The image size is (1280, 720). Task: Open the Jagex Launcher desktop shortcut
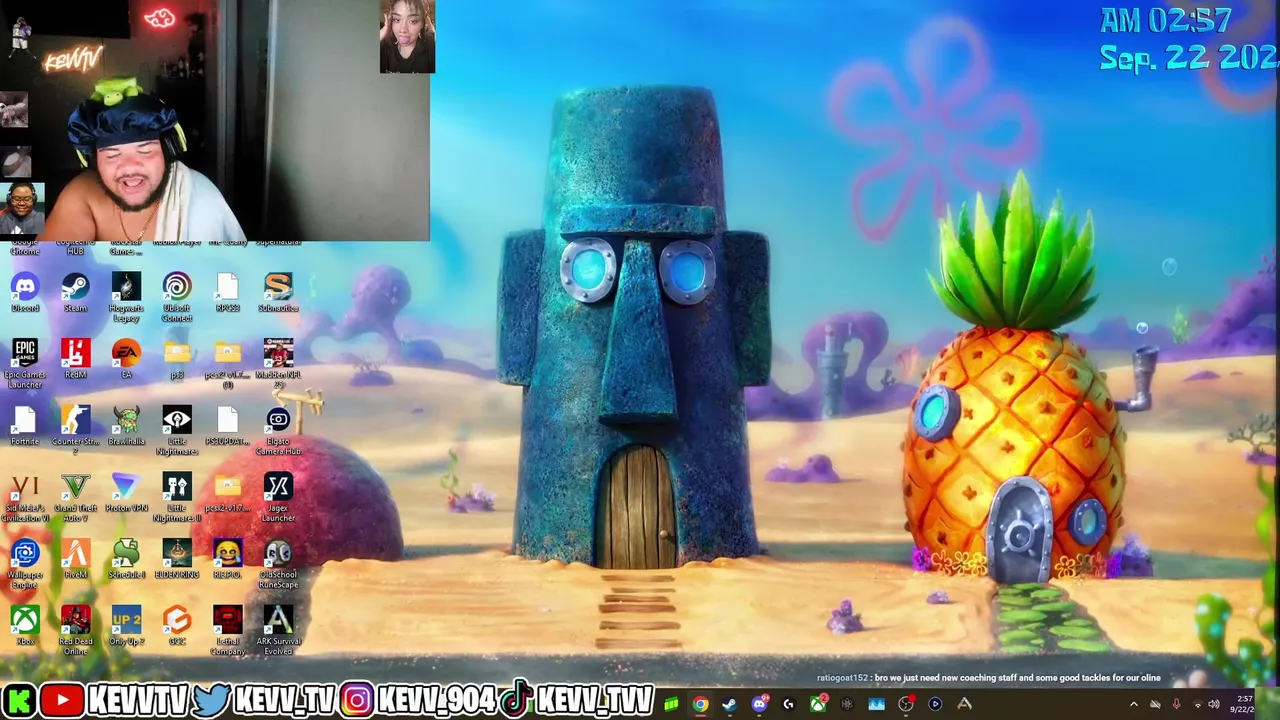coord(278,497)
